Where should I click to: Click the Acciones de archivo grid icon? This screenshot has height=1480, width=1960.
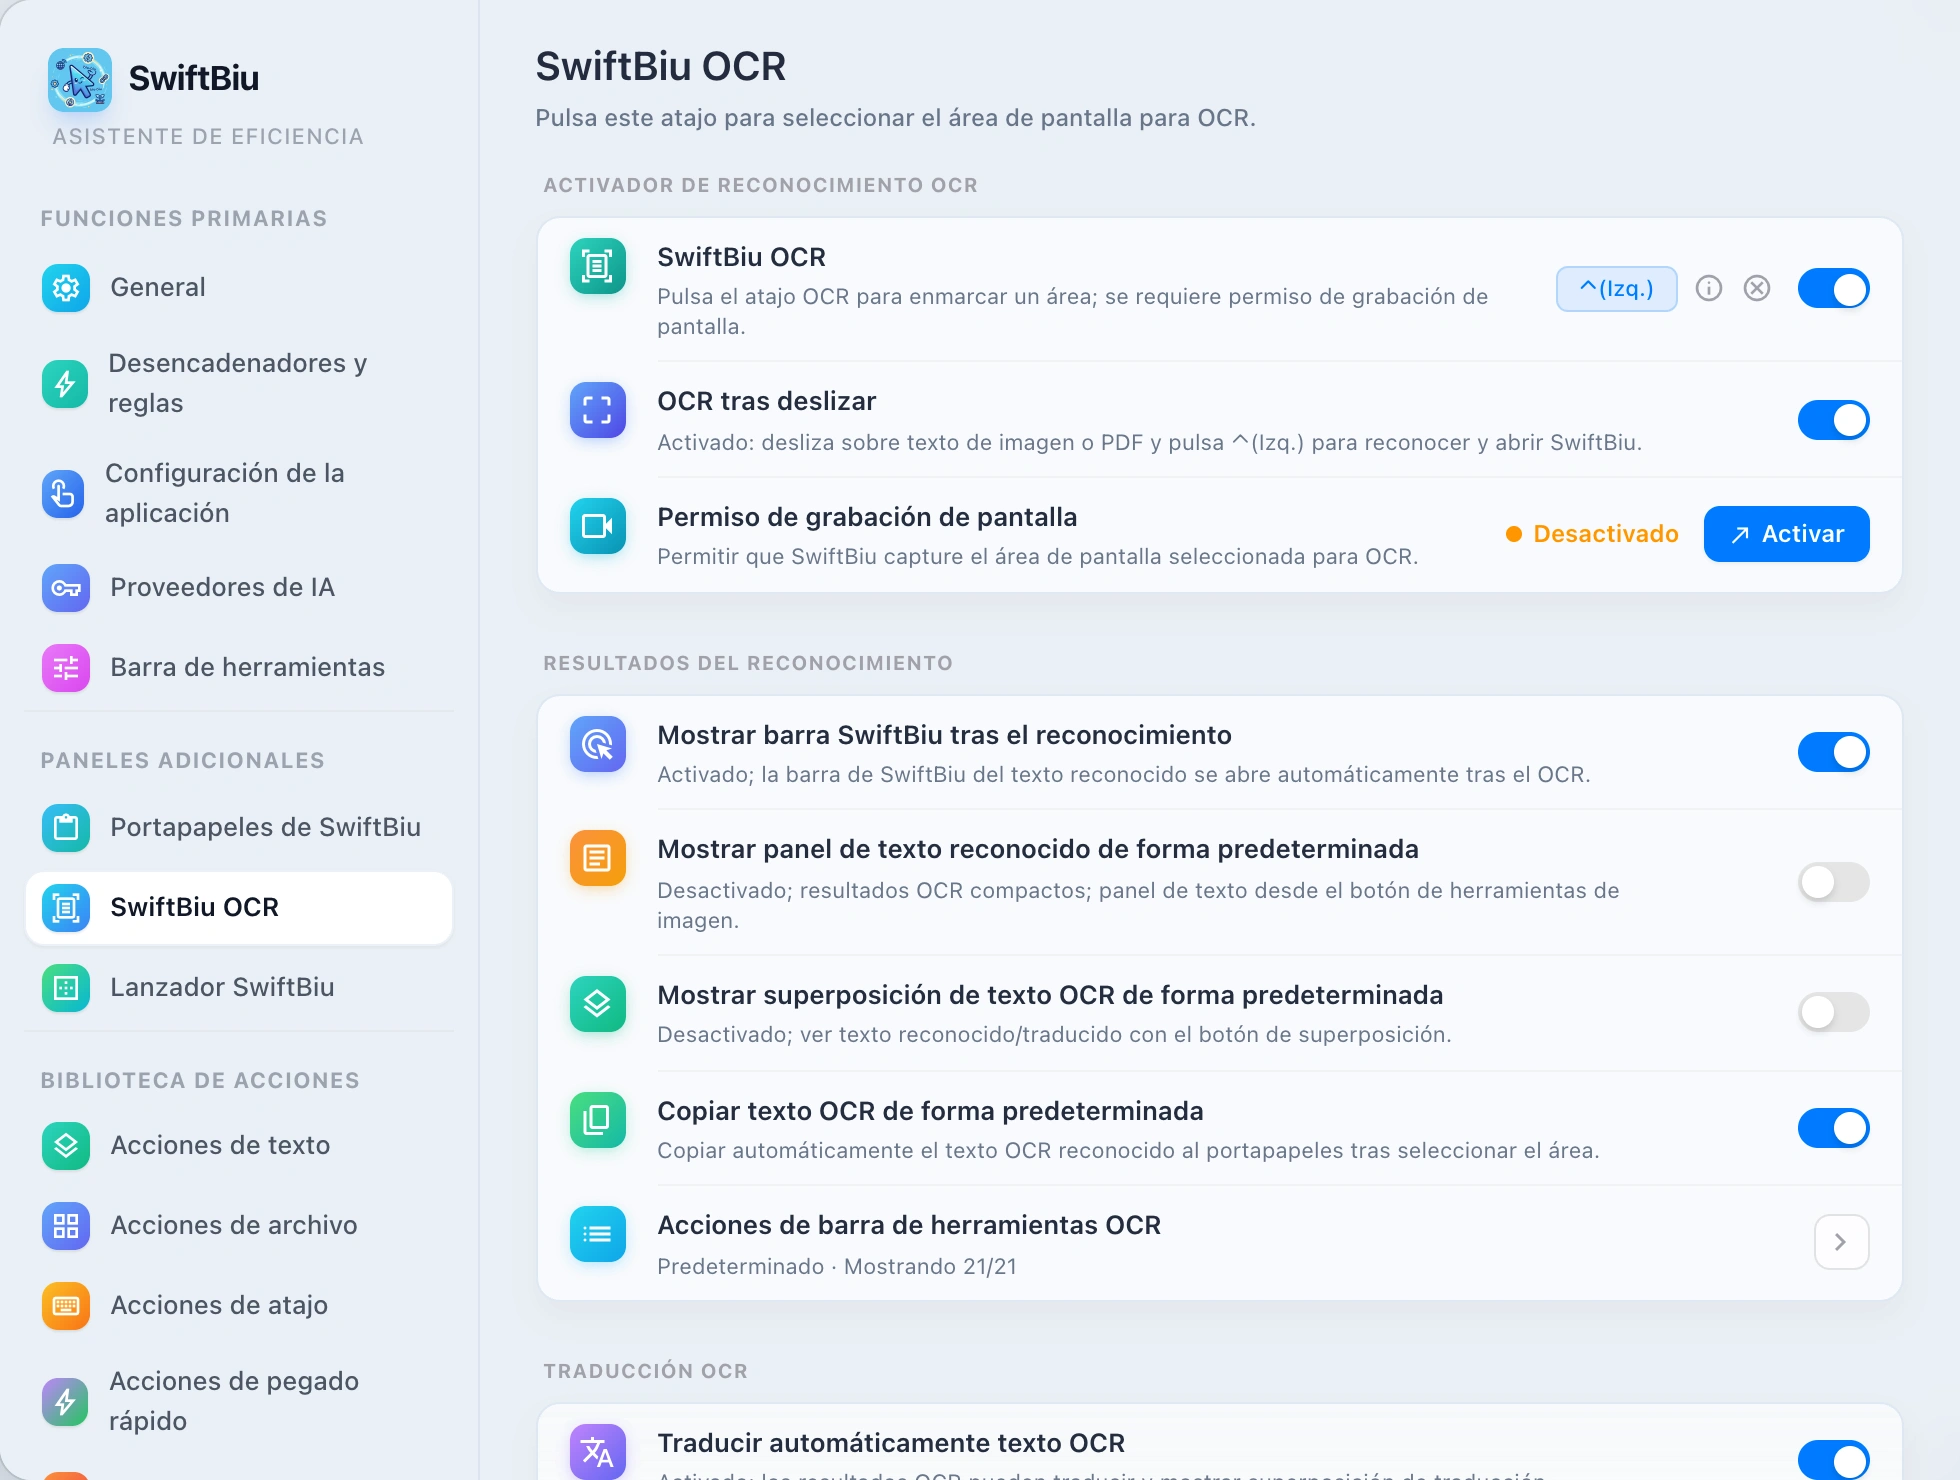click(66, 1226)
